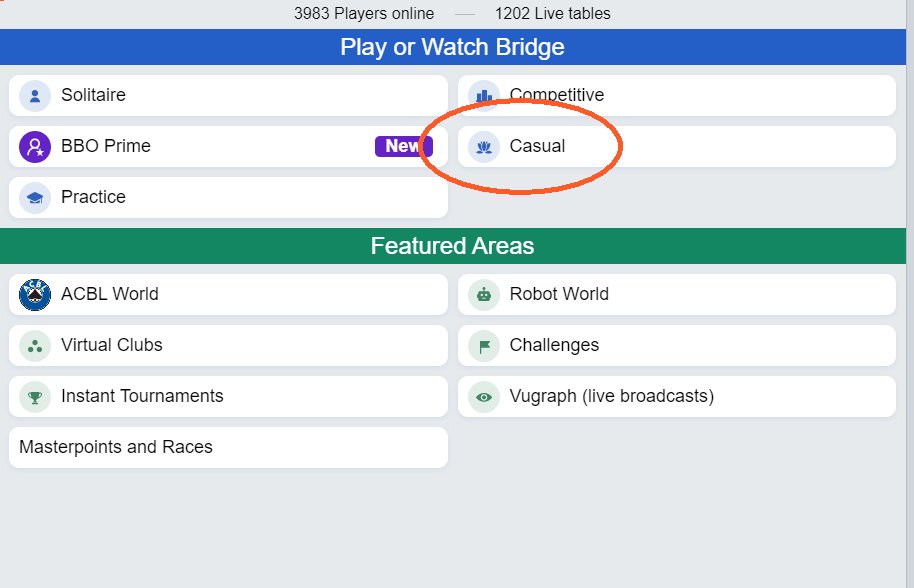Open Masterpoints and Races

click(x=228, y=448)
